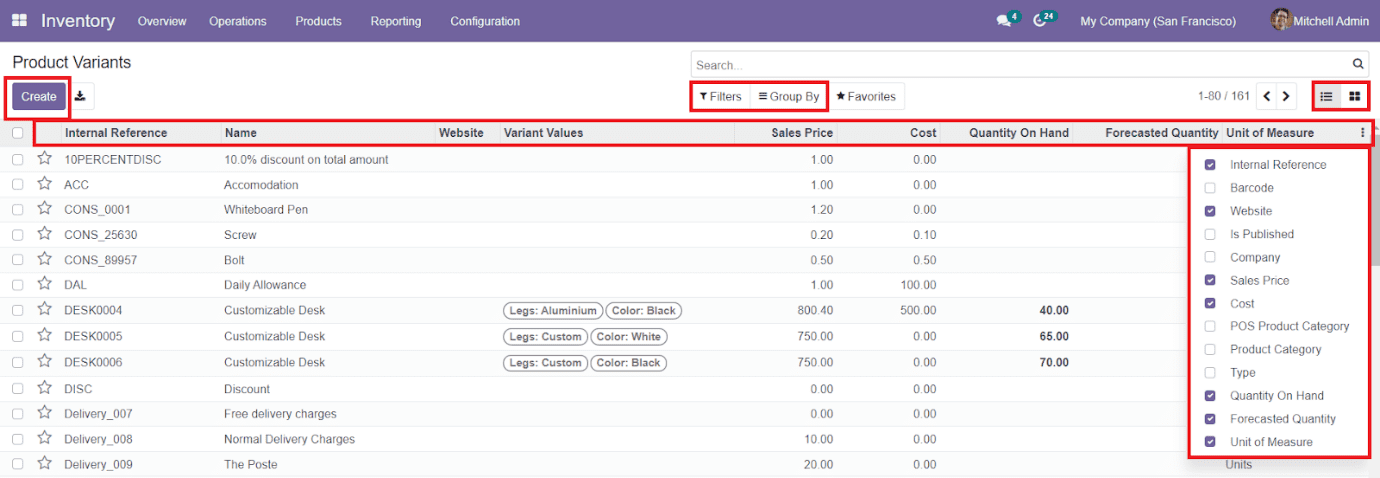Sort by Quantity On Hand header
The width and height of the screenshot is (1380, 478).
[x=1019, y=133]
